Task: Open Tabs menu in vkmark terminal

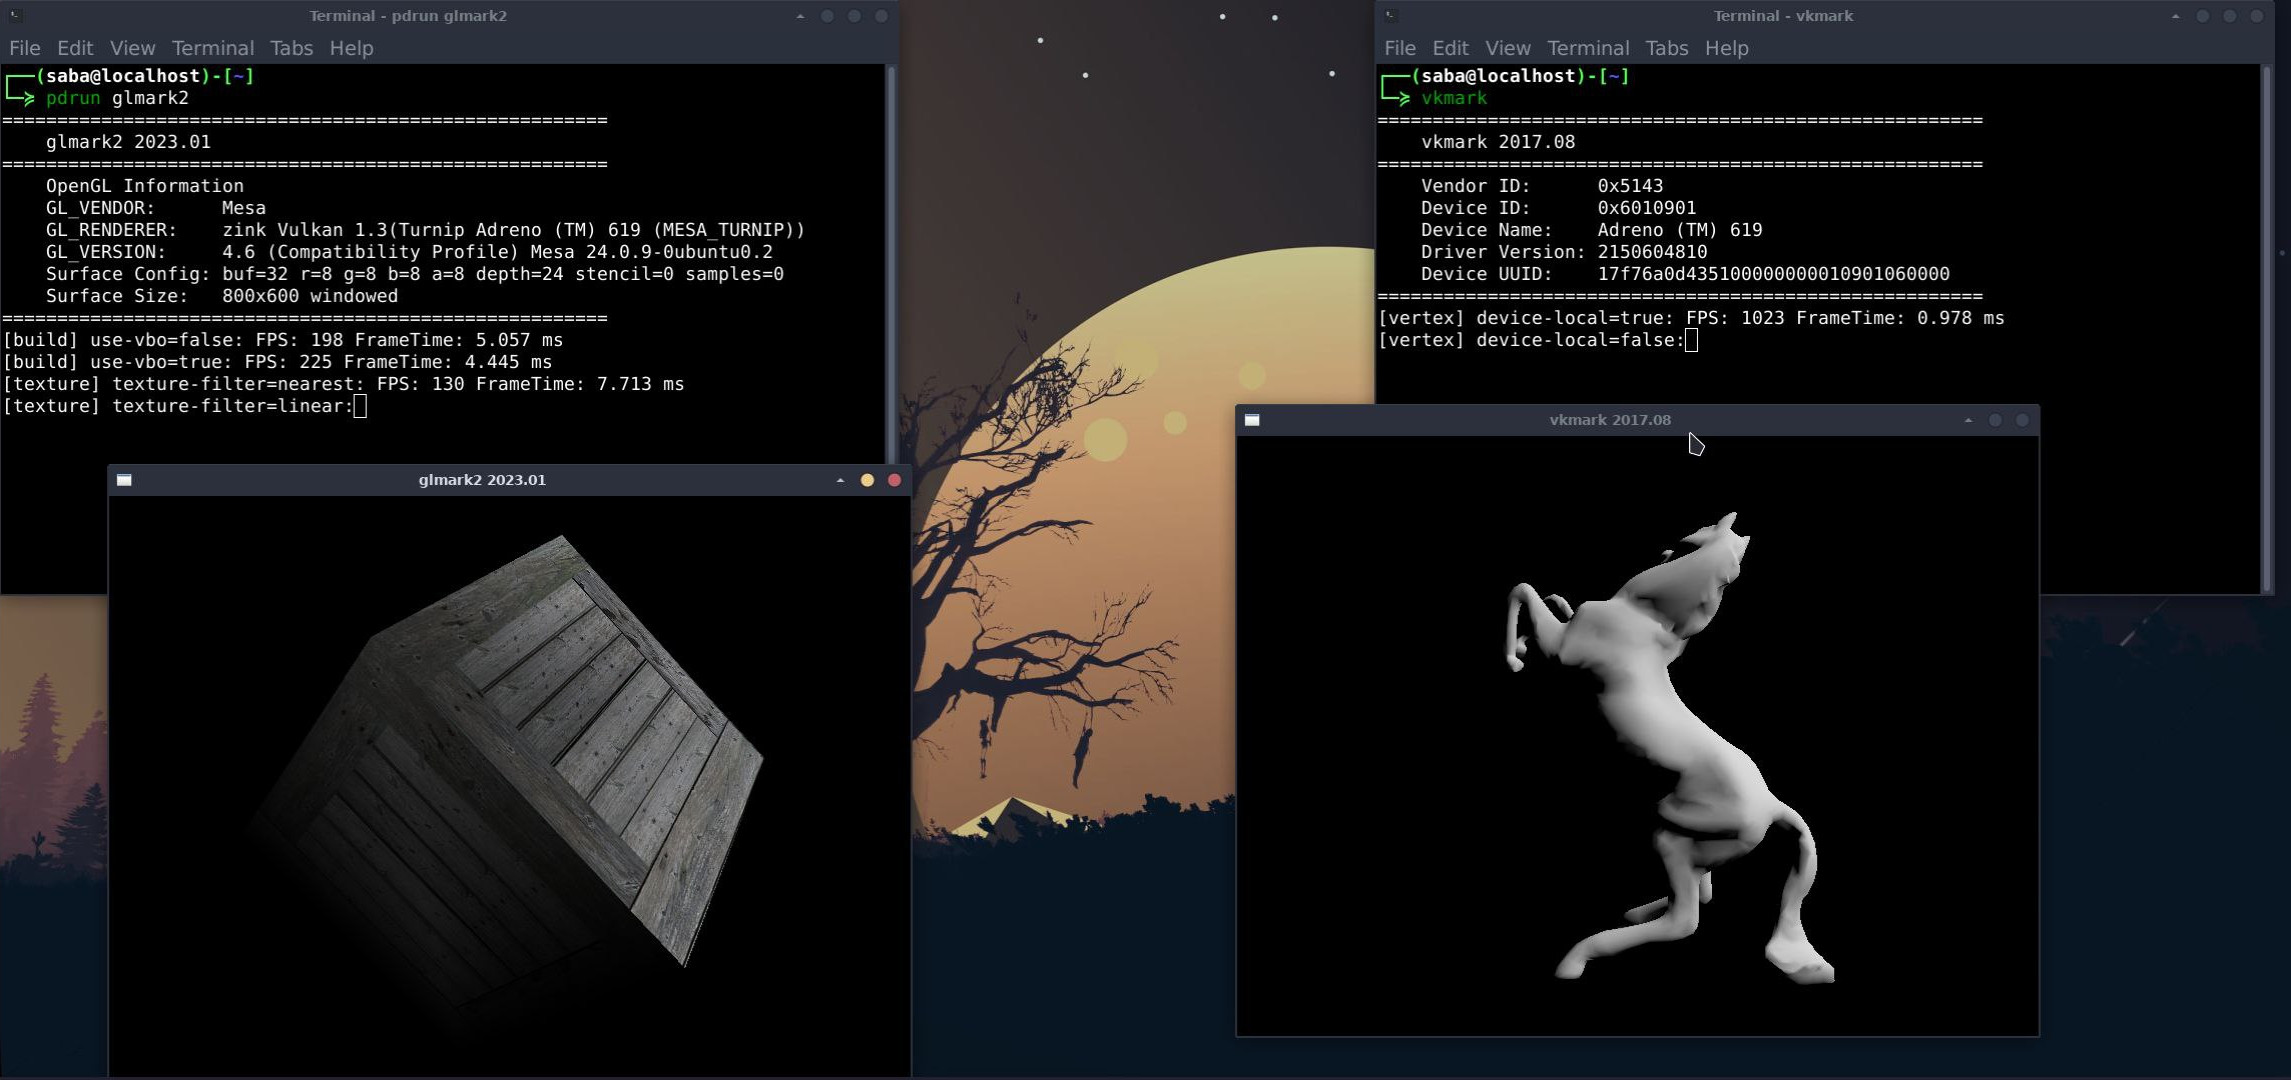Action: 1666,48
